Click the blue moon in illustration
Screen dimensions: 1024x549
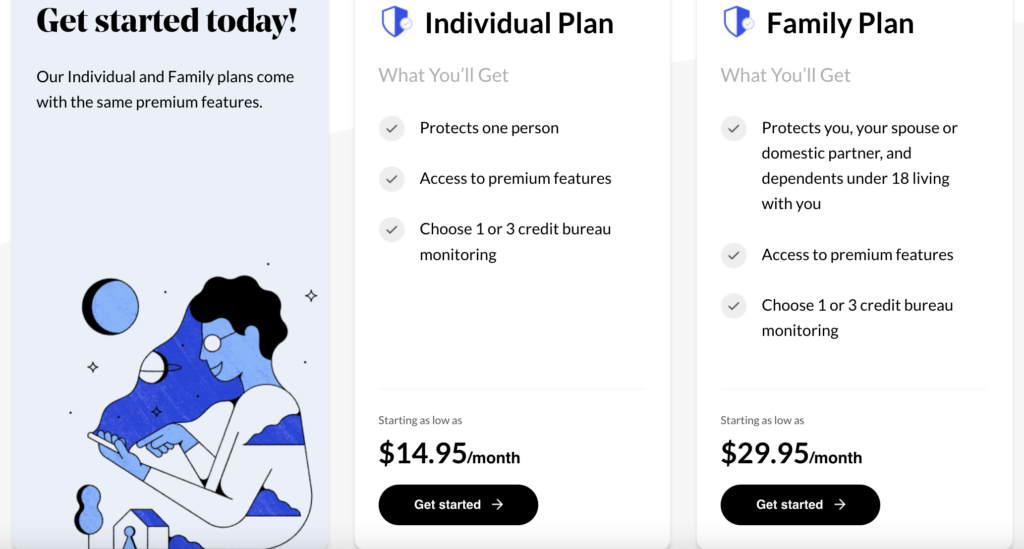coord(110,307)
